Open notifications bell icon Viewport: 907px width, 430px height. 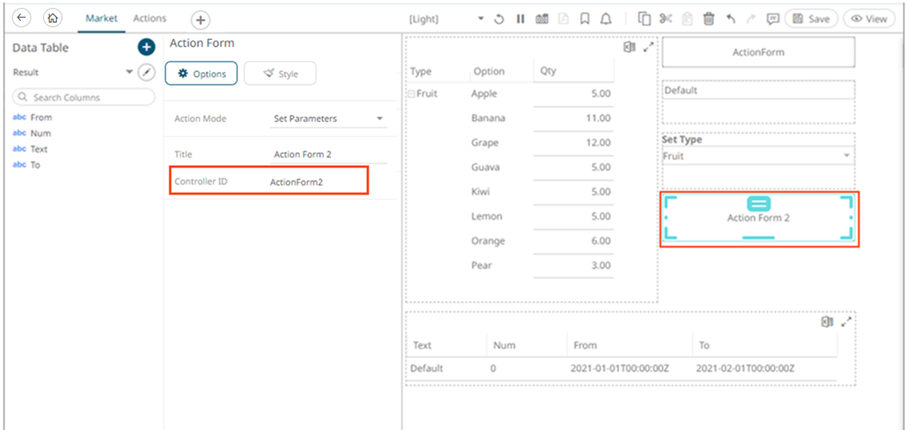tap(606, 19)
